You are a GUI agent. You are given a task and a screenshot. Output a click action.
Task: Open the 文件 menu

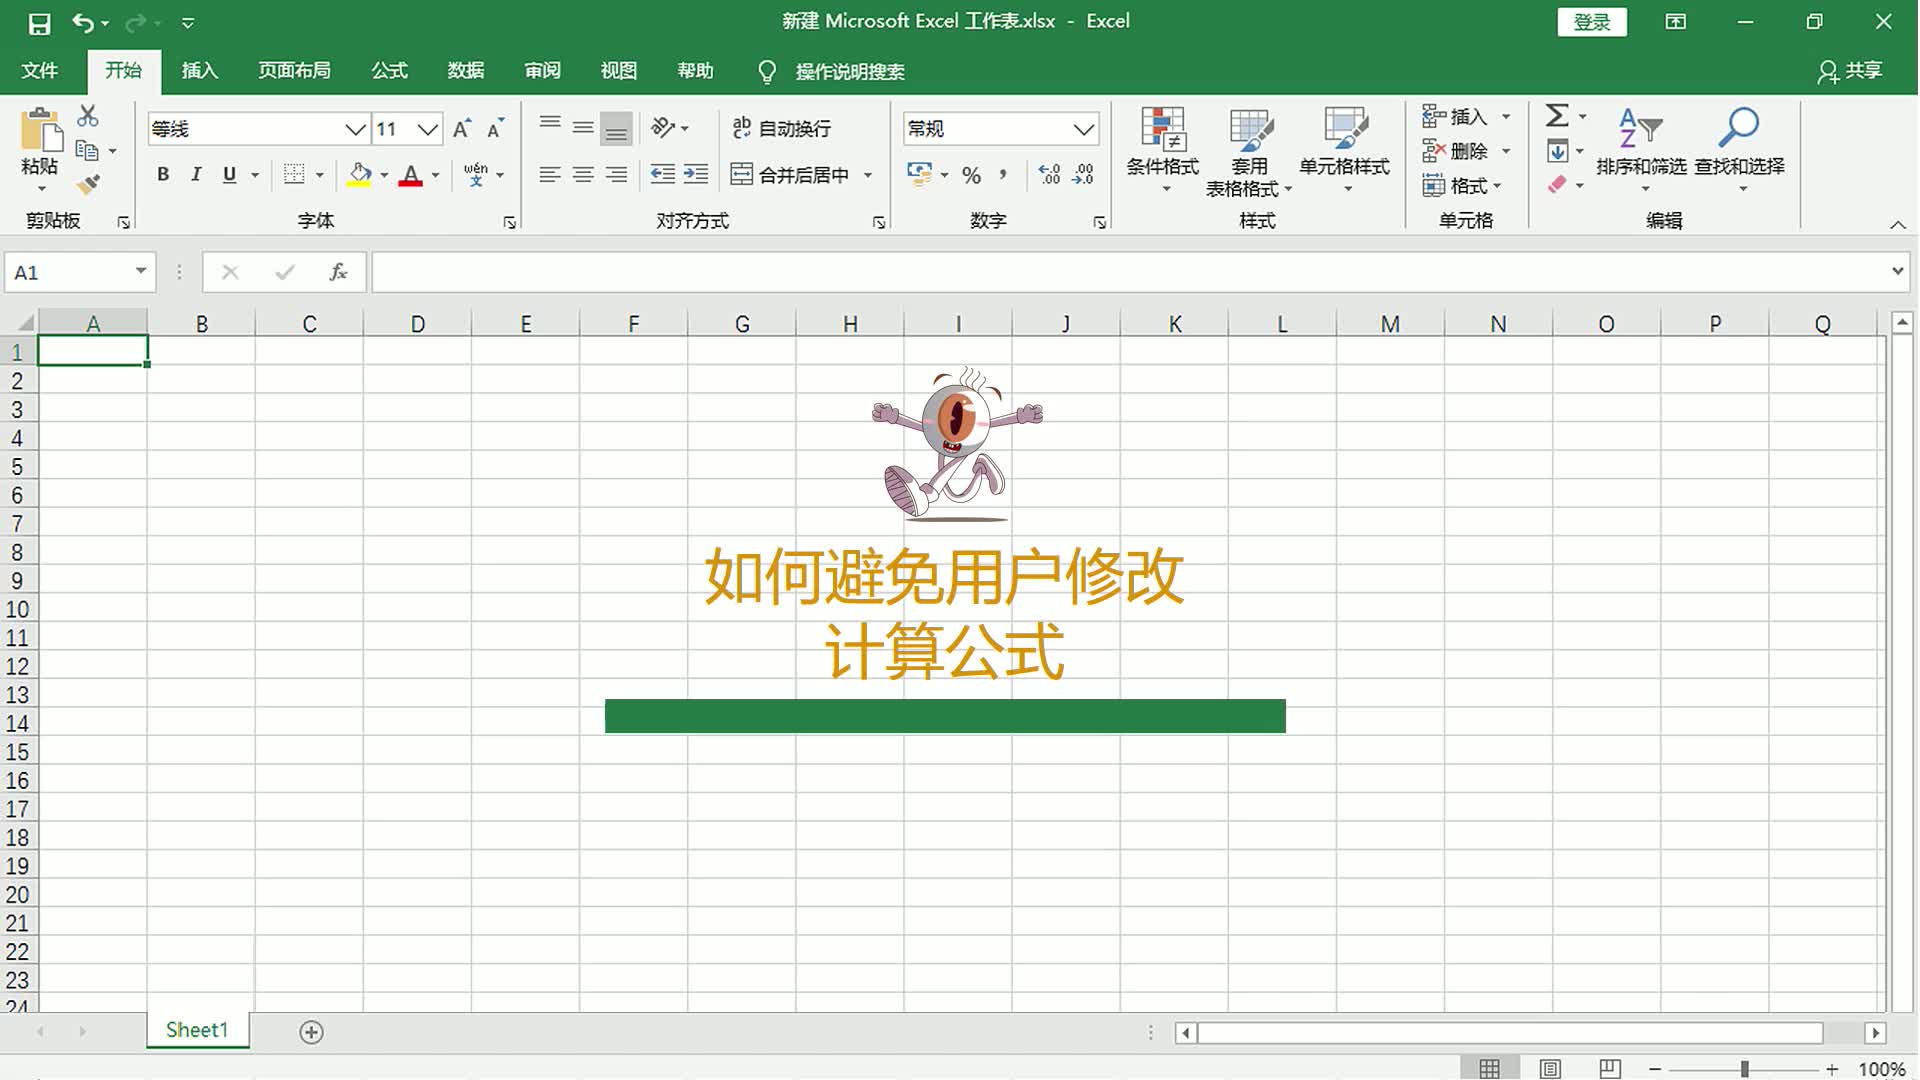(x=40, y=71)
